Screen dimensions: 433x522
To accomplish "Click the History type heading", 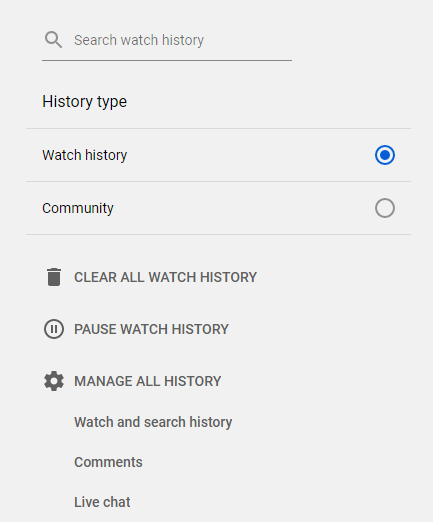I will tap(85, 102).
